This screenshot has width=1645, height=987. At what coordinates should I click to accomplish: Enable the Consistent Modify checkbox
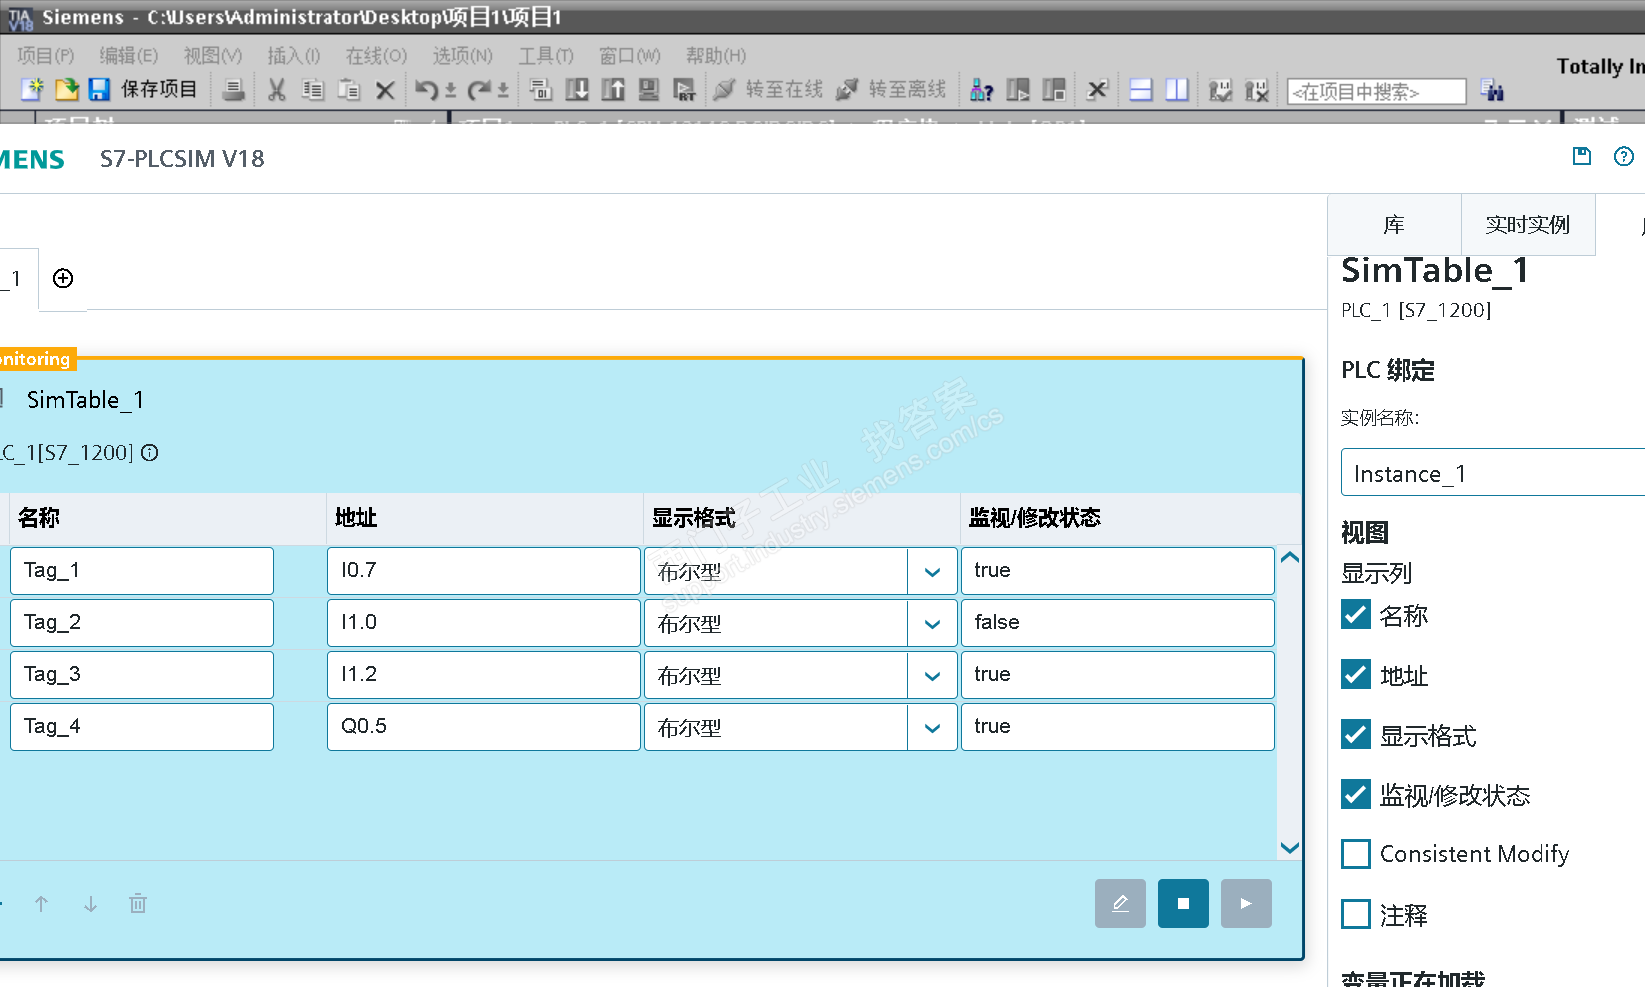pyautogui.click(x=1356, y=854)
